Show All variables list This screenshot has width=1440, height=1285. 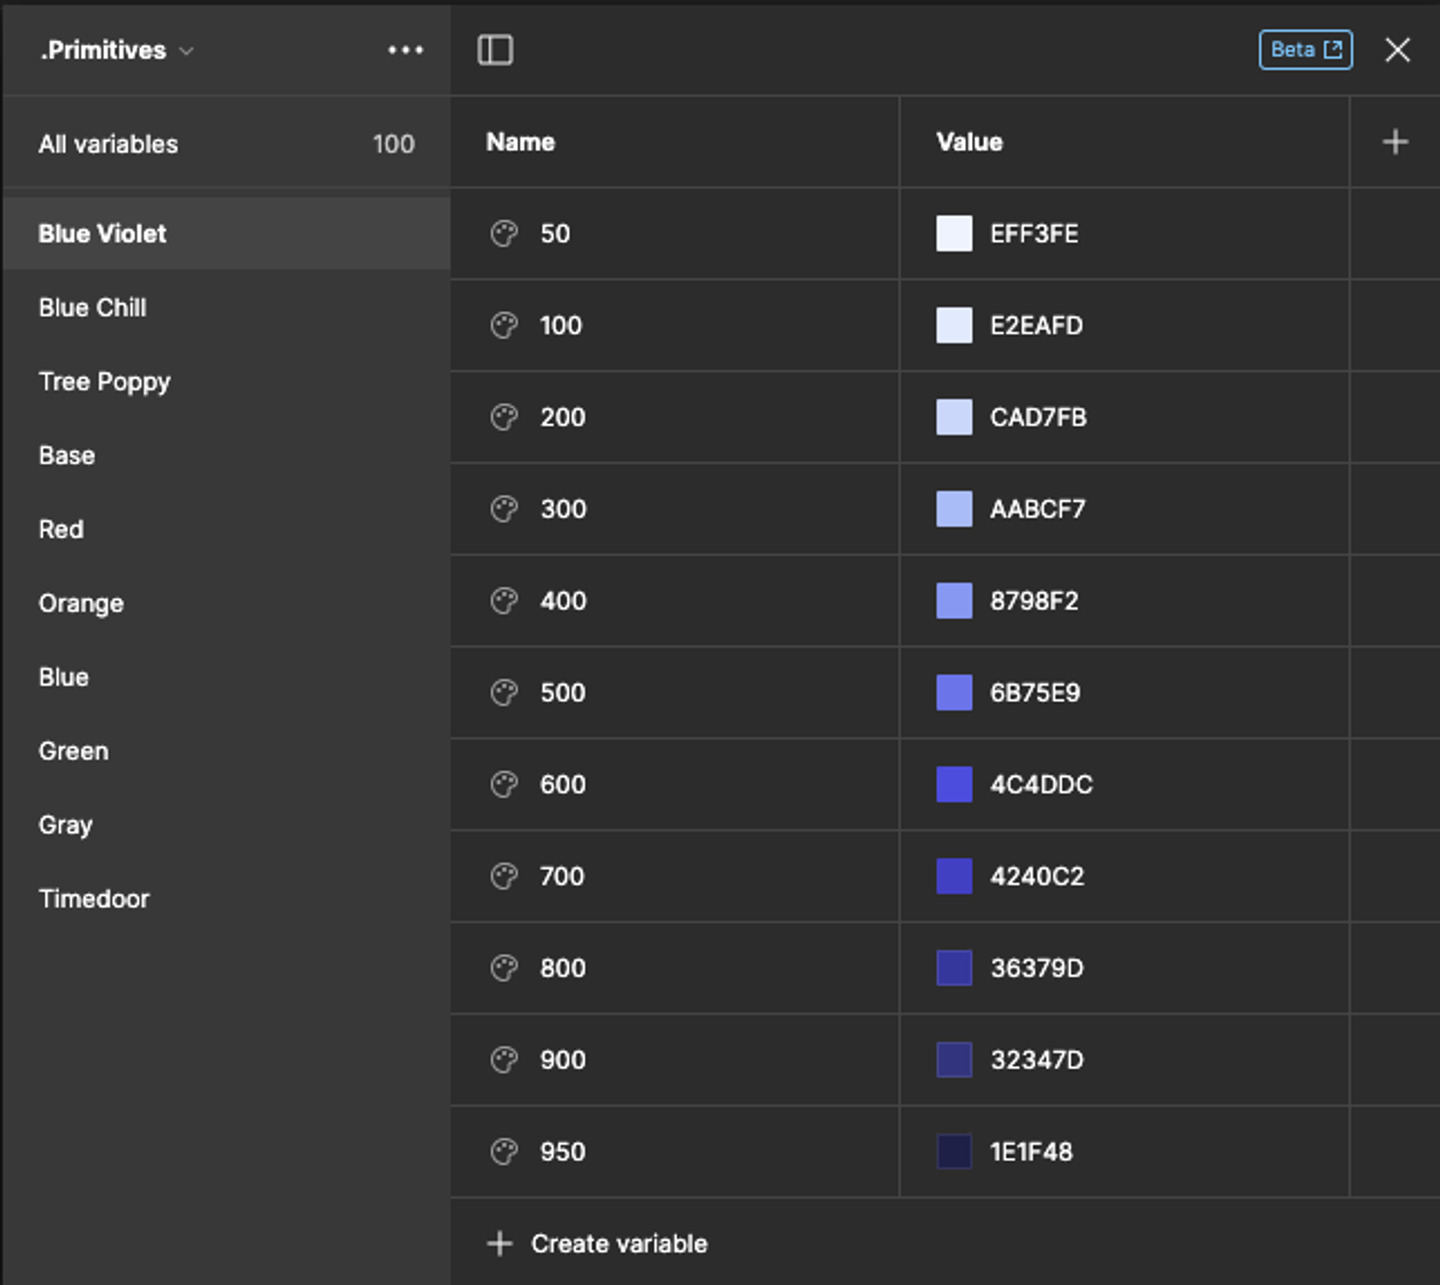pyautogui.click(x=109, y=144)
